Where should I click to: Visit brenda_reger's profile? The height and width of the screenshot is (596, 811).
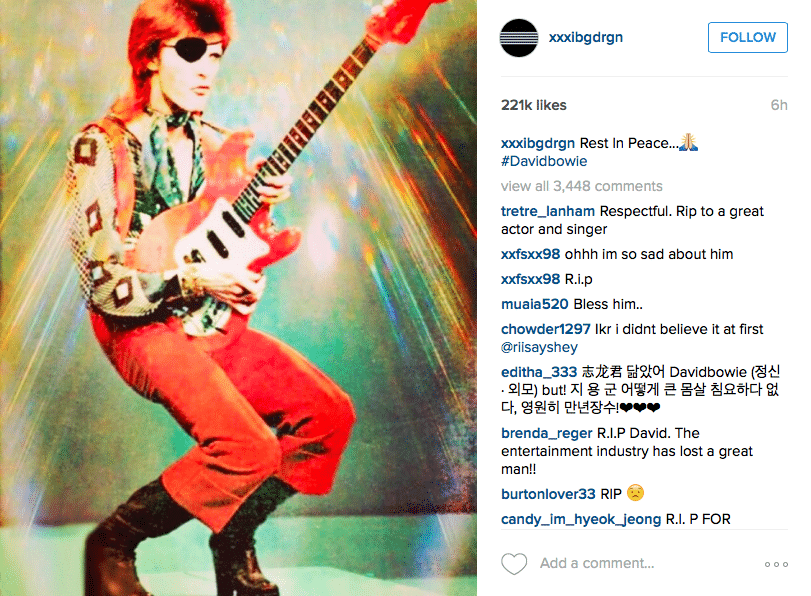[546, 433]
